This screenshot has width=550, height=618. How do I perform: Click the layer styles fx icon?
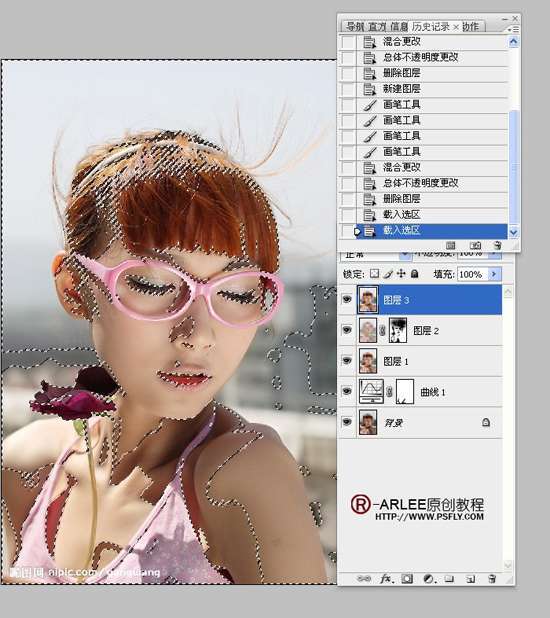click(386, 579)
